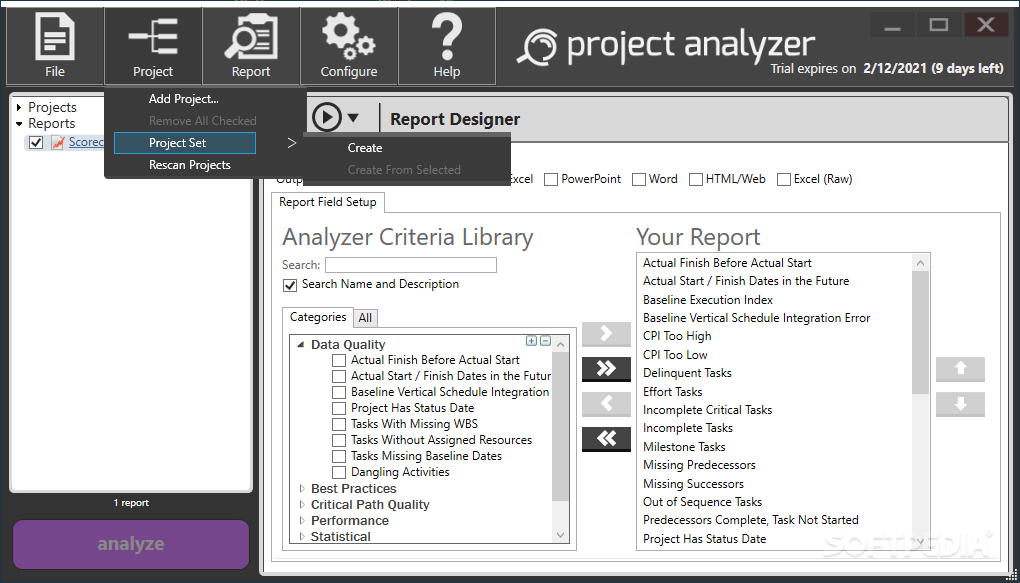This screenshot has height=583, width=1020.
Task: Select Missing Successors report item
Action: 693,483
